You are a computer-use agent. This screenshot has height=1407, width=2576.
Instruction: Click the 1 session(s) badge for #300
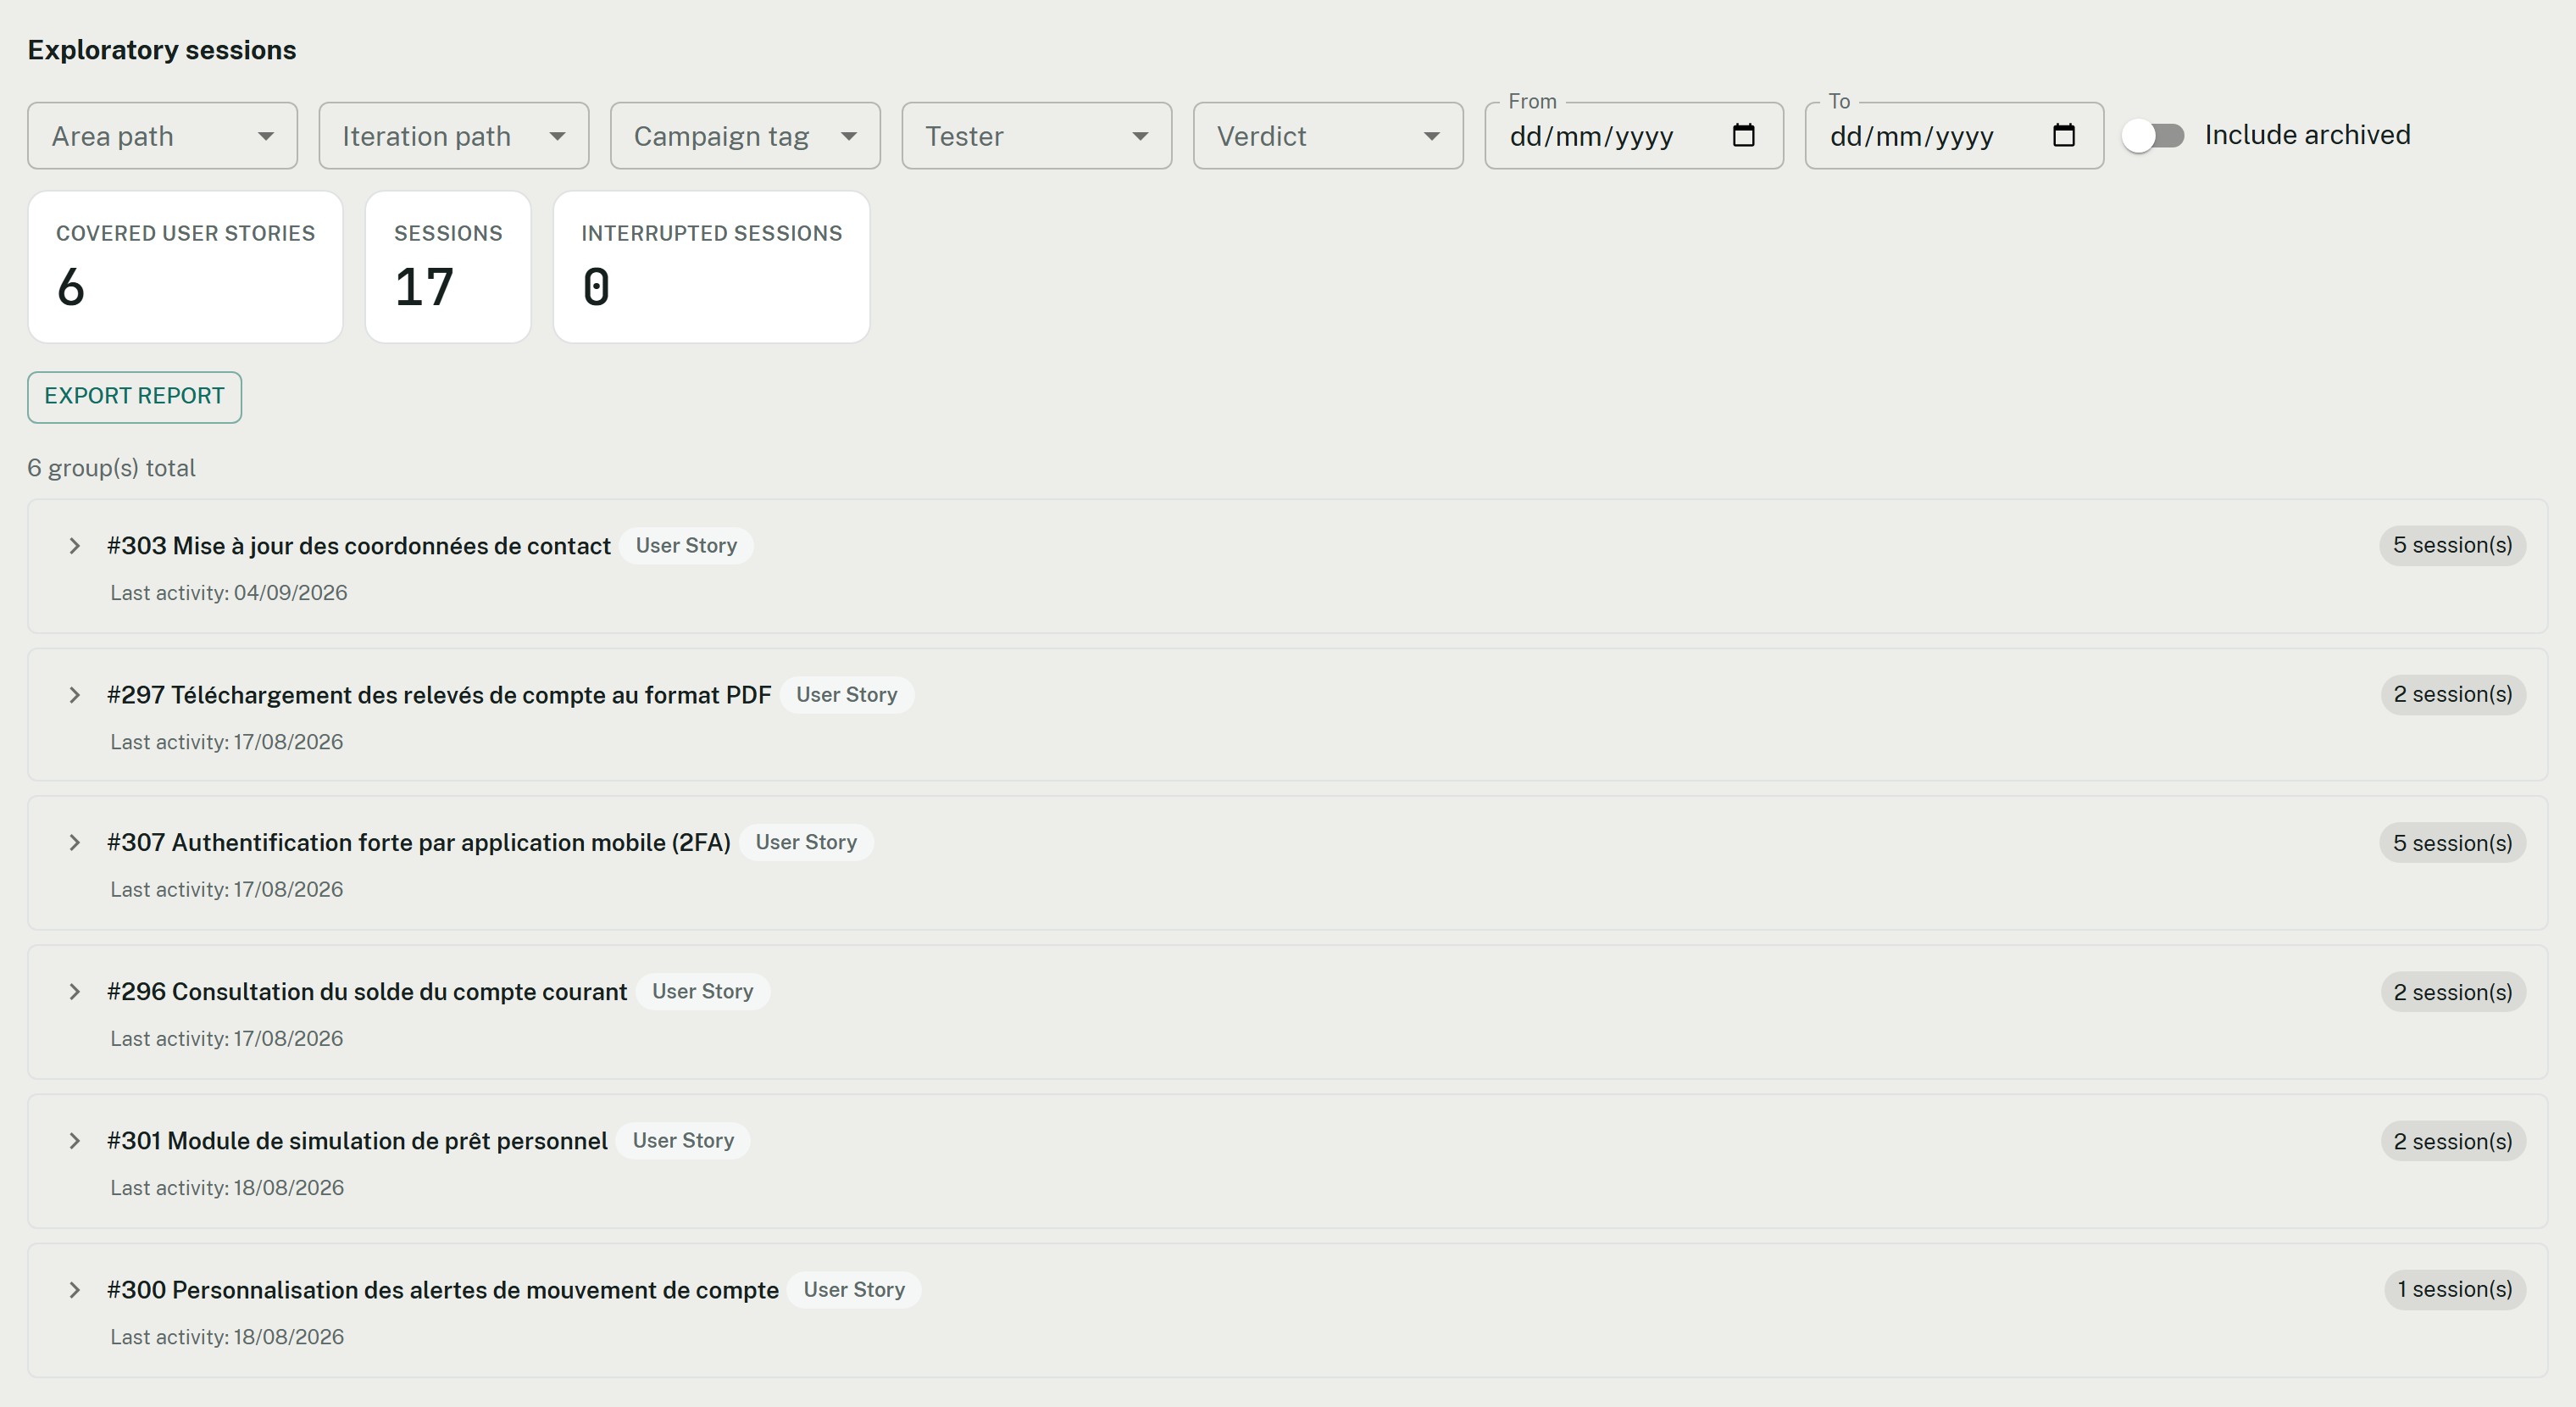pyautogui.click(x=2454, y=1290)
